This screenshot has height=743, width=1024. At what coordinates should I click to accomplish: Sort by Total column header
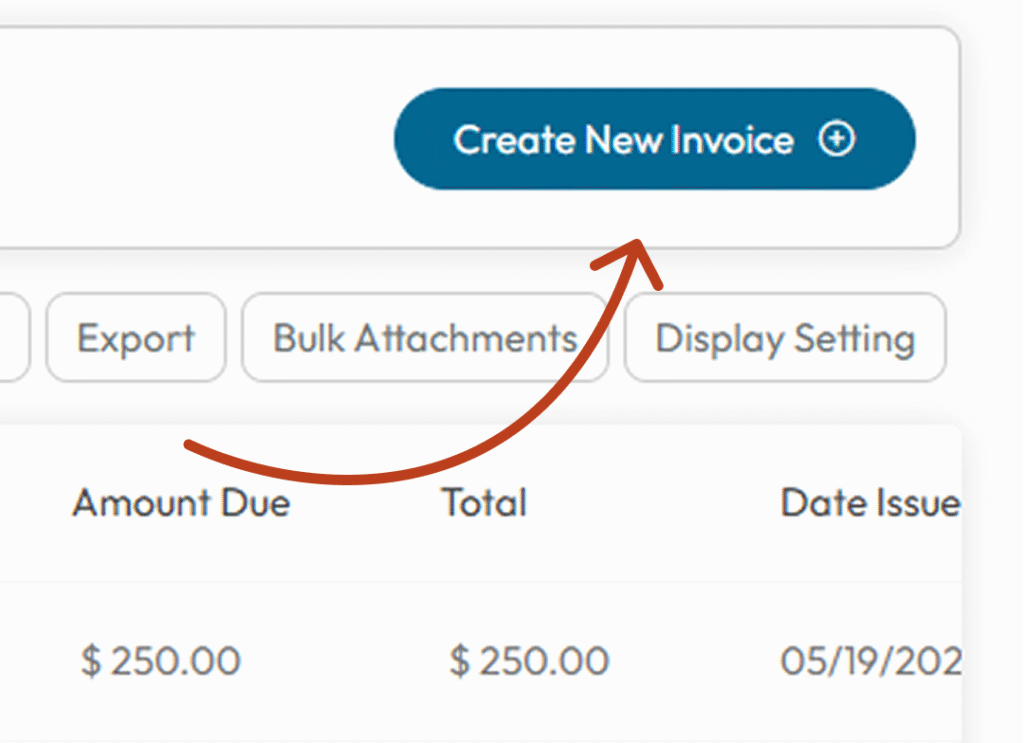pos(485,503)
